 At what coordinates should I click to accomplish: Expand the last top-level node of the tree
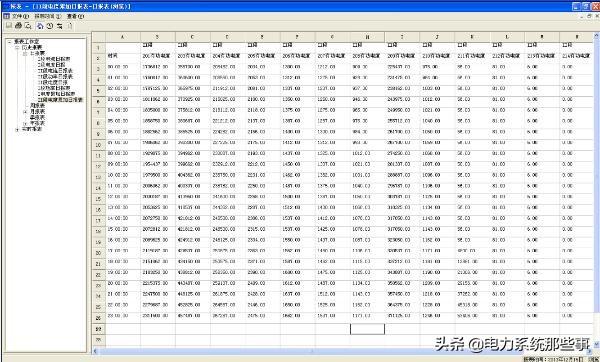point(17,129)
